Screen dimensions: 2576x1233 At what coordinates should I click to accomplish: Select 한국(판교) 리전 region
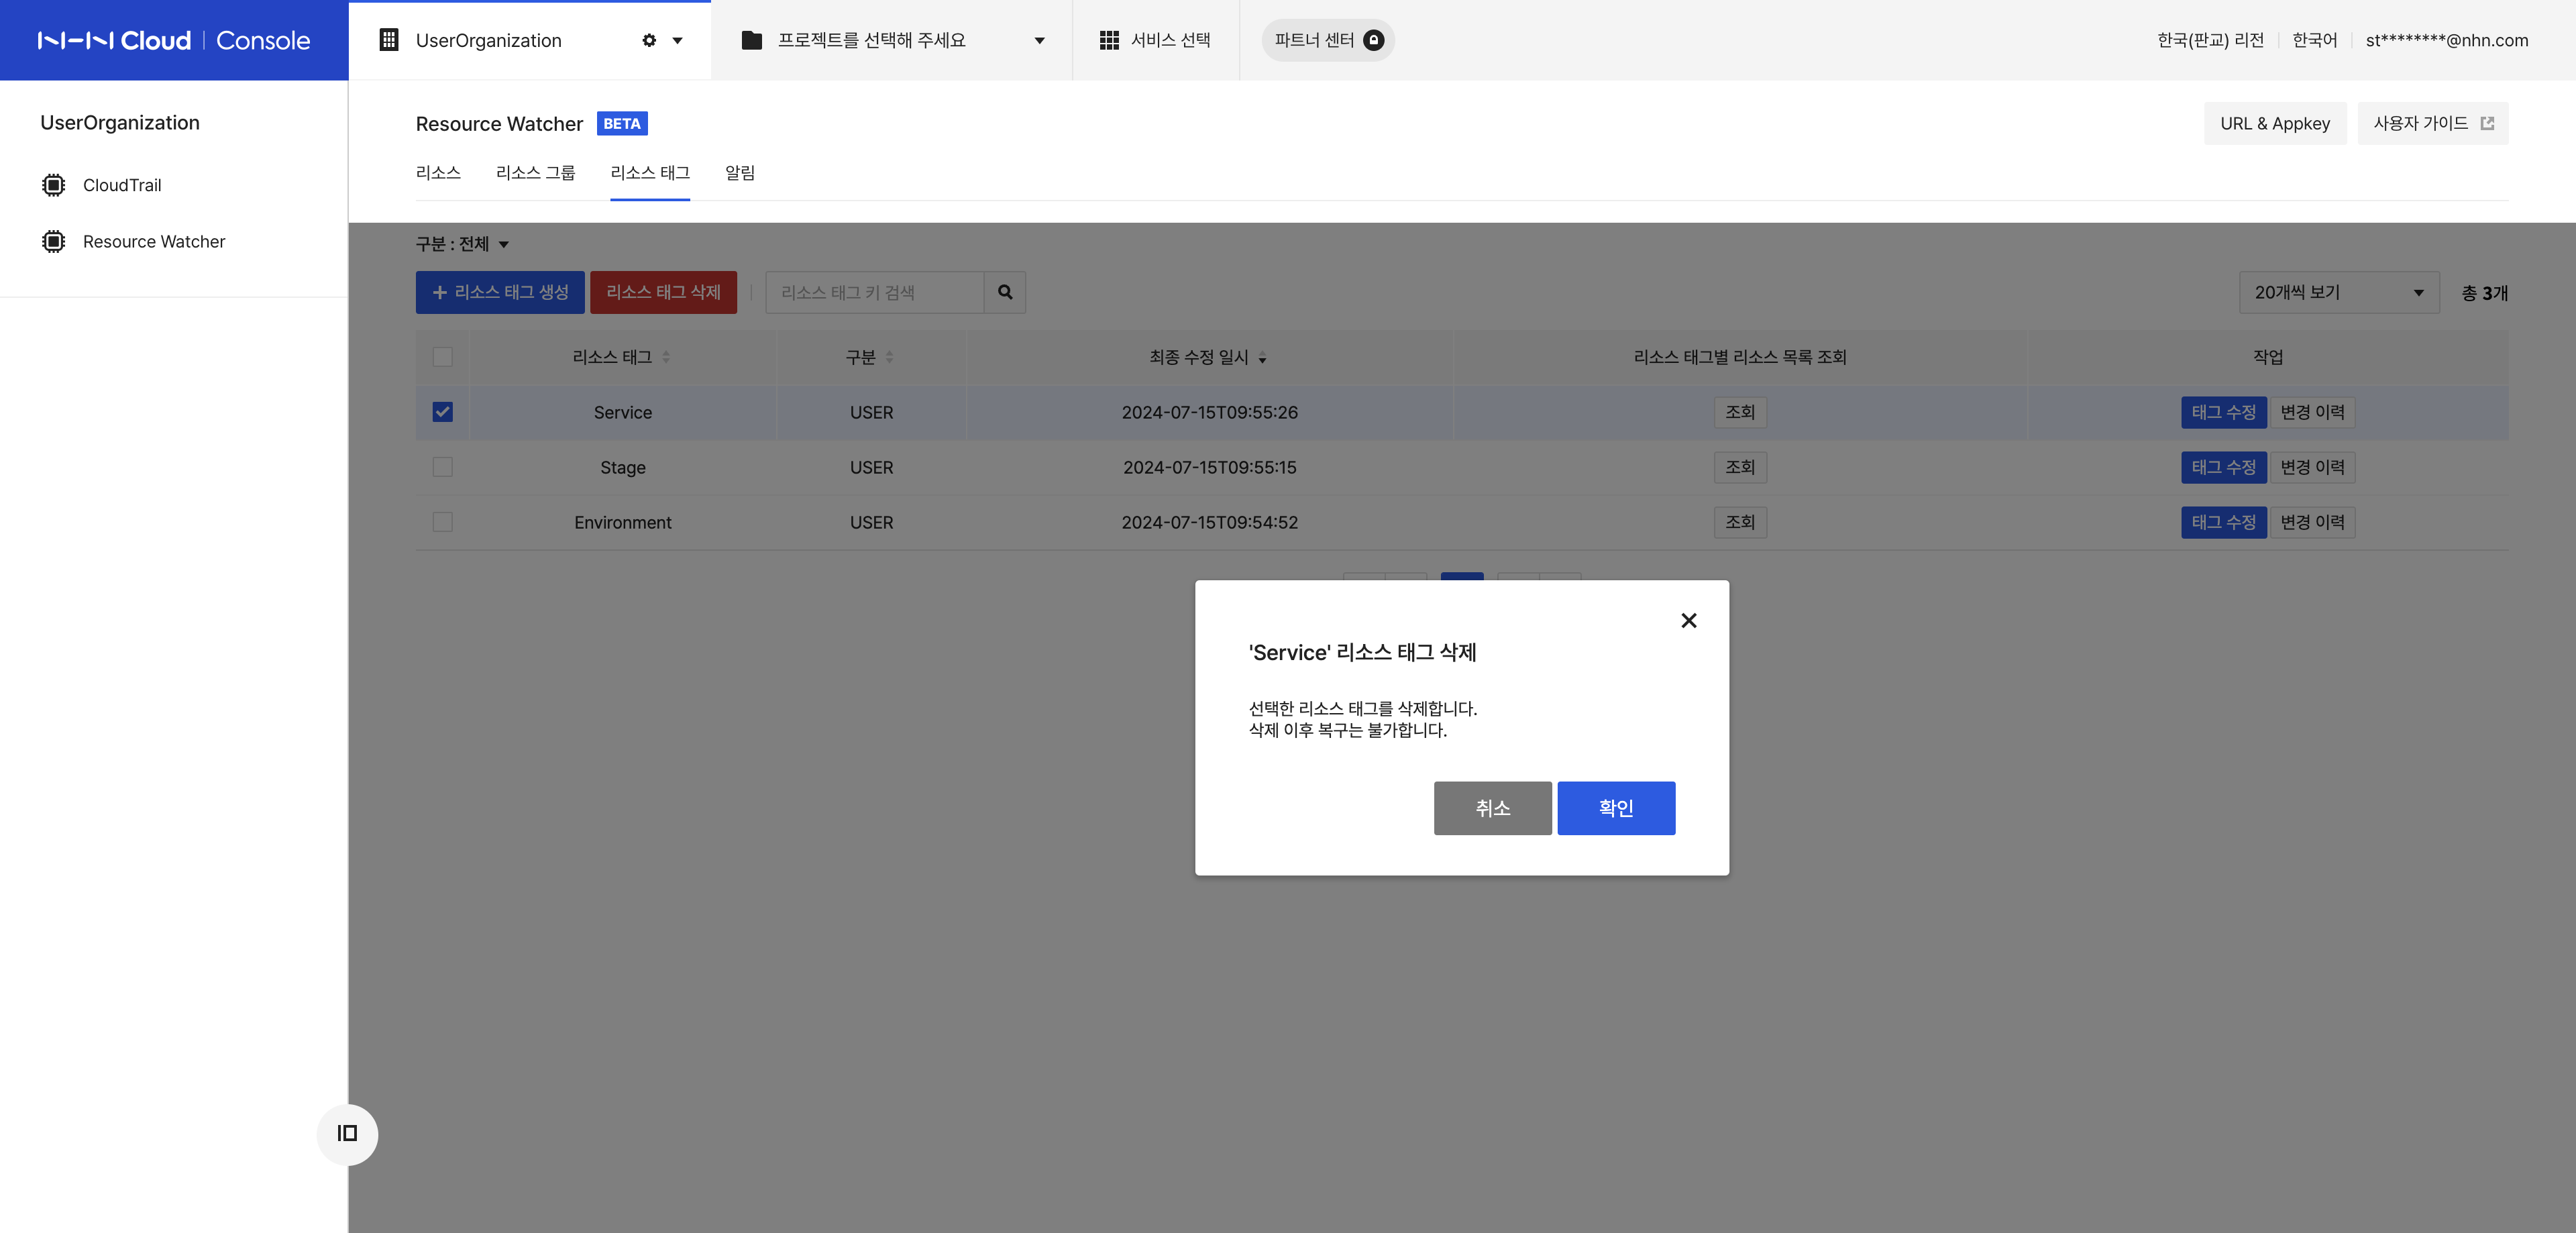[2210, 40]
